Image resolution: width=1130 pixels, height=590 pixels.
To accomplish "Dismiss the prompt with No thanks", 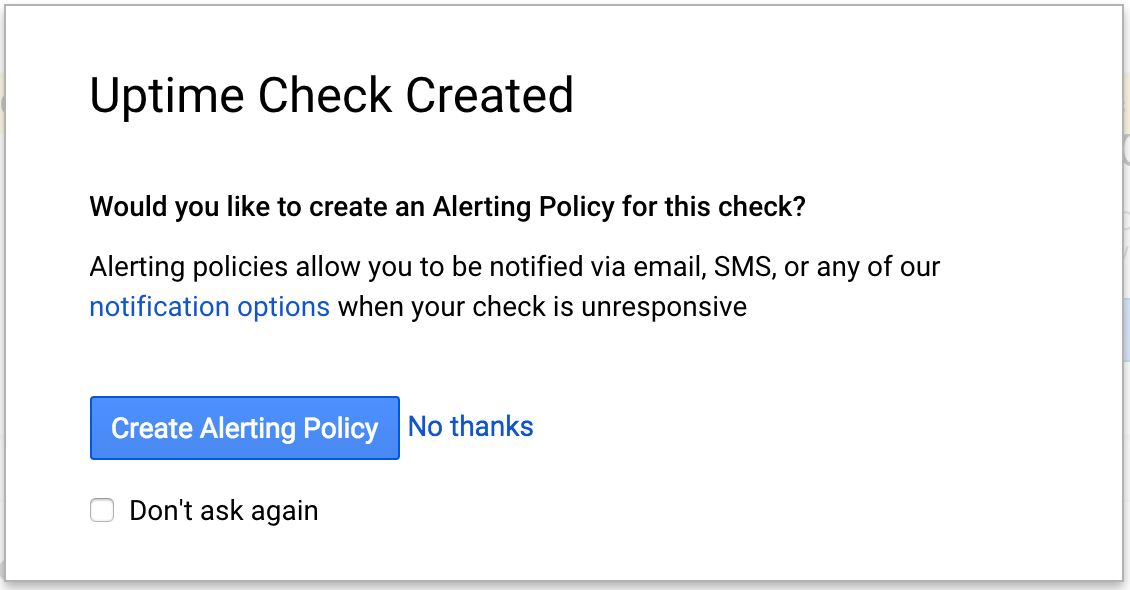I will click(x=471, y=427).
